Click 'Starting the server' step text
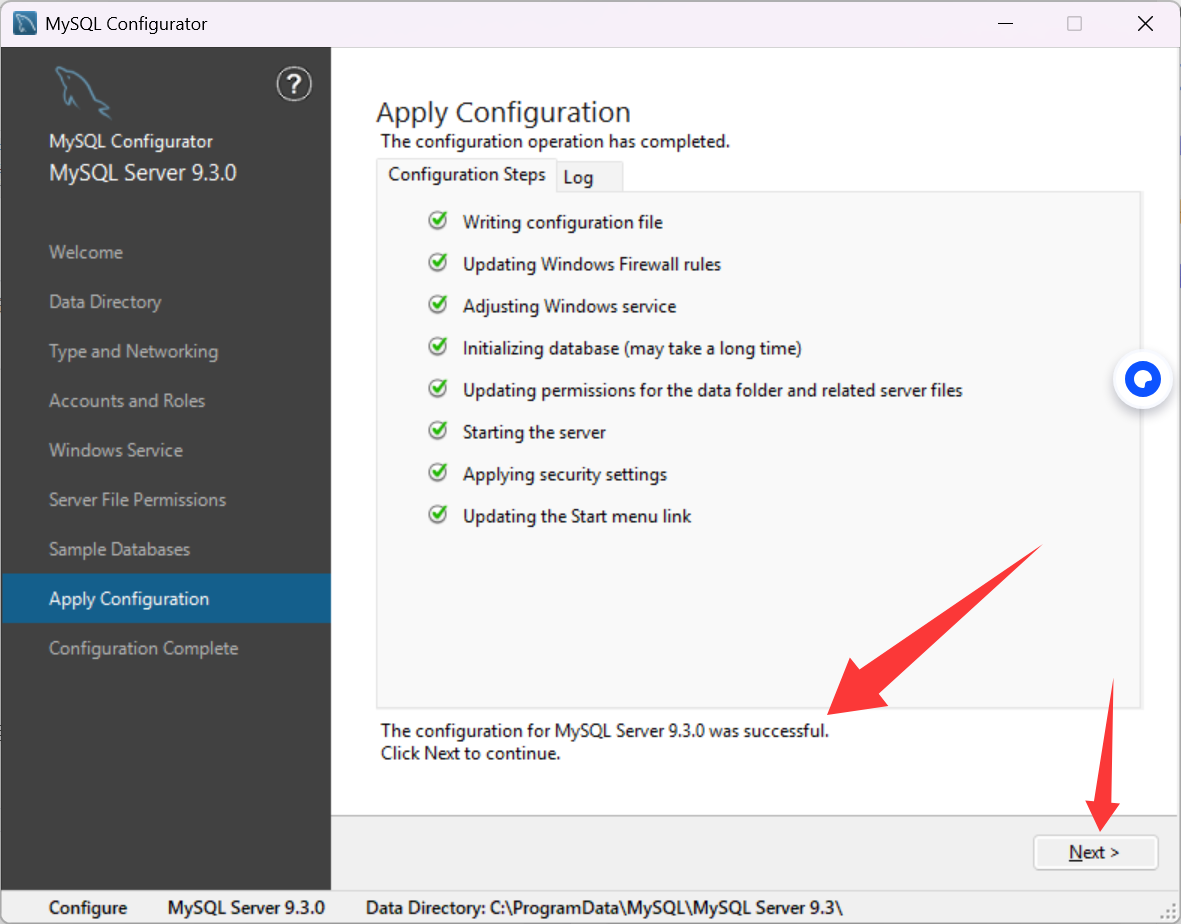 tap(534, 432)
